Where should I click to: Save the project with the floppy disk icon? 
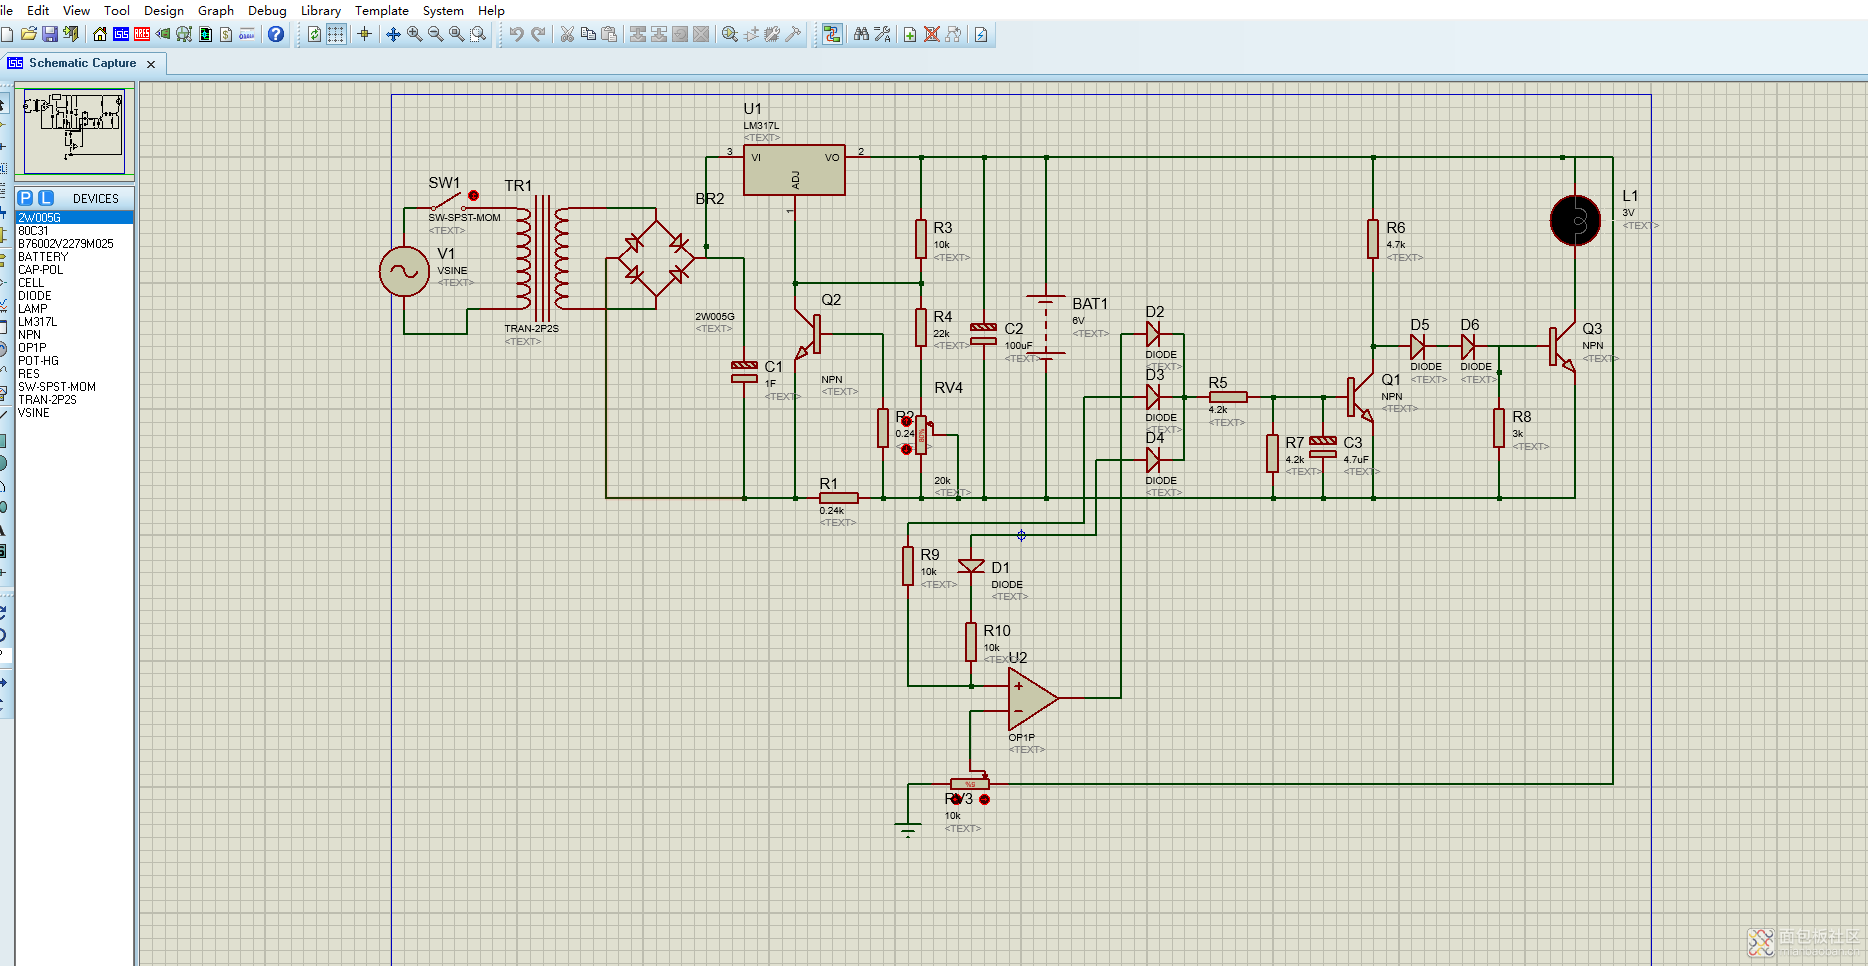49,34
